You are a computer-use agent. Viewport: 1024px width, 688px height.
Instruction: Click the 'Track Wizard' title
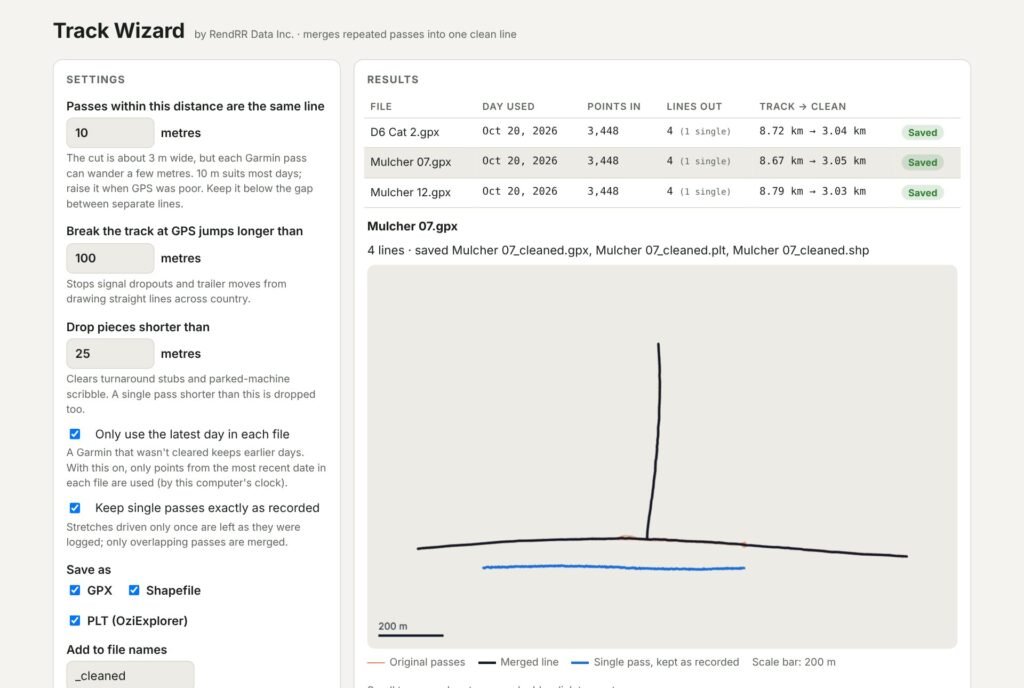click(119, 31)
